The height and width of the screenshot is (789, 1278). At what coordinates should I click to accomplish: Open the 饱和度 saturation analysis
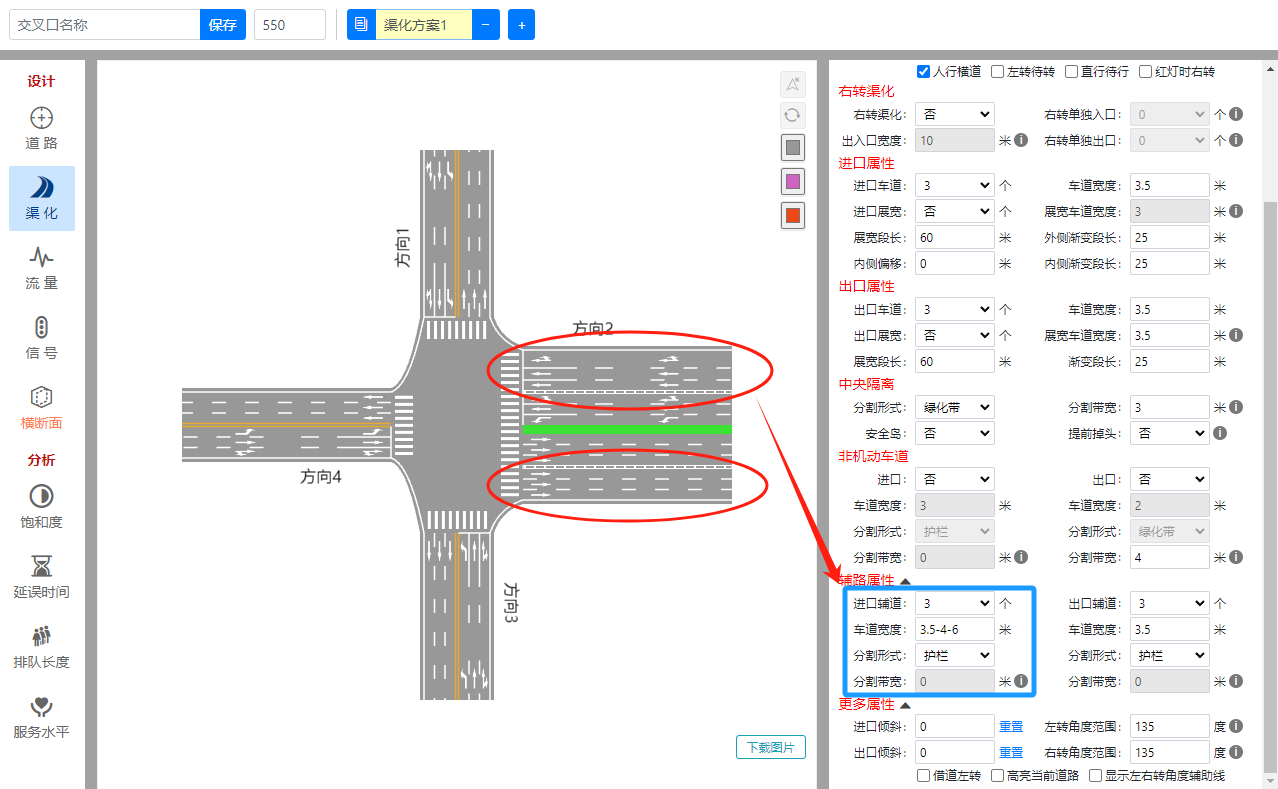[x=42, y=506]
